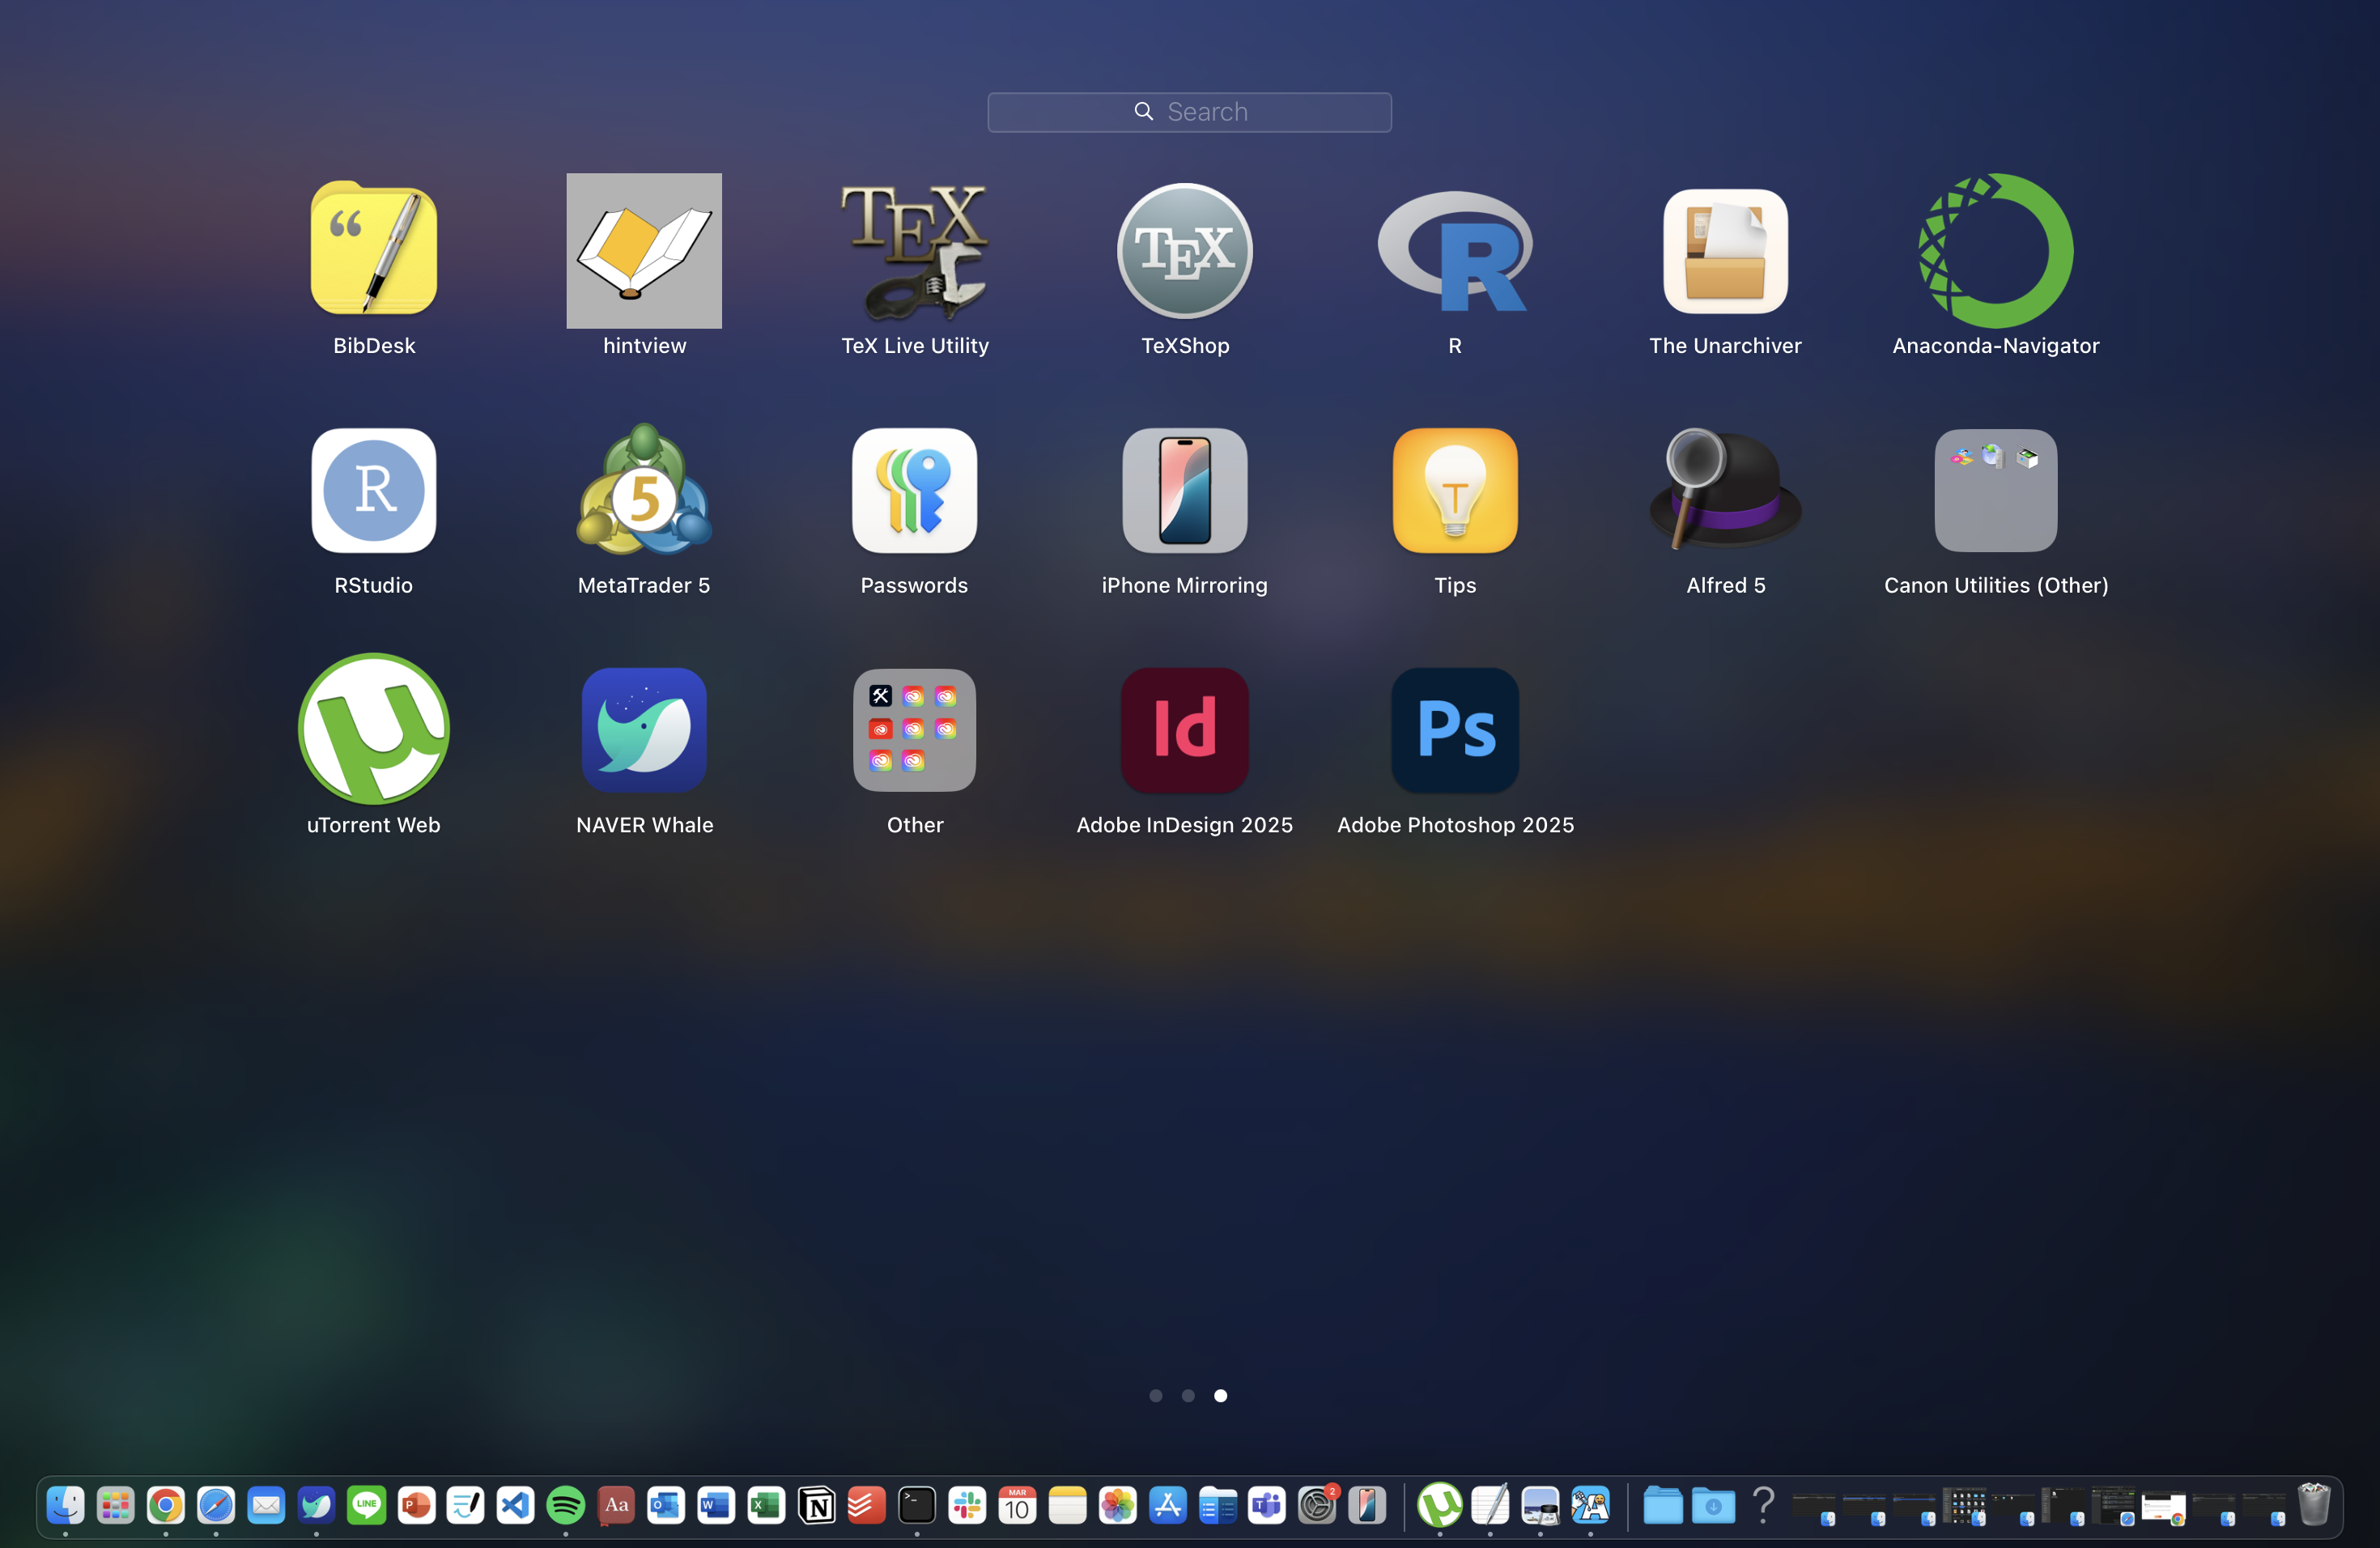This screenshot has height=1548, width=2380.
Task: Open TeX Live Utility
Action: [x=914, y=250]
